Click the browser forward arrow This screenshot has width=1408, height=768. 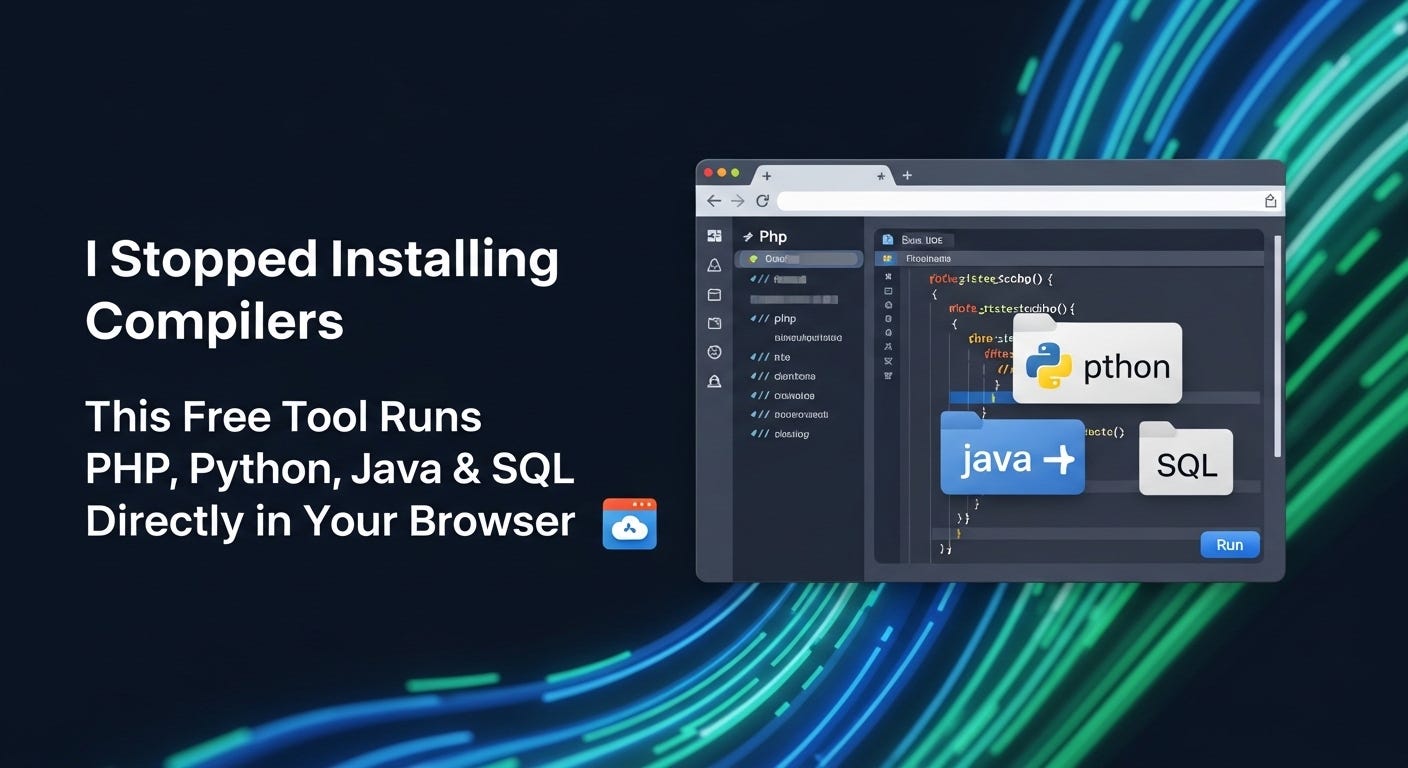coord(738,201)
